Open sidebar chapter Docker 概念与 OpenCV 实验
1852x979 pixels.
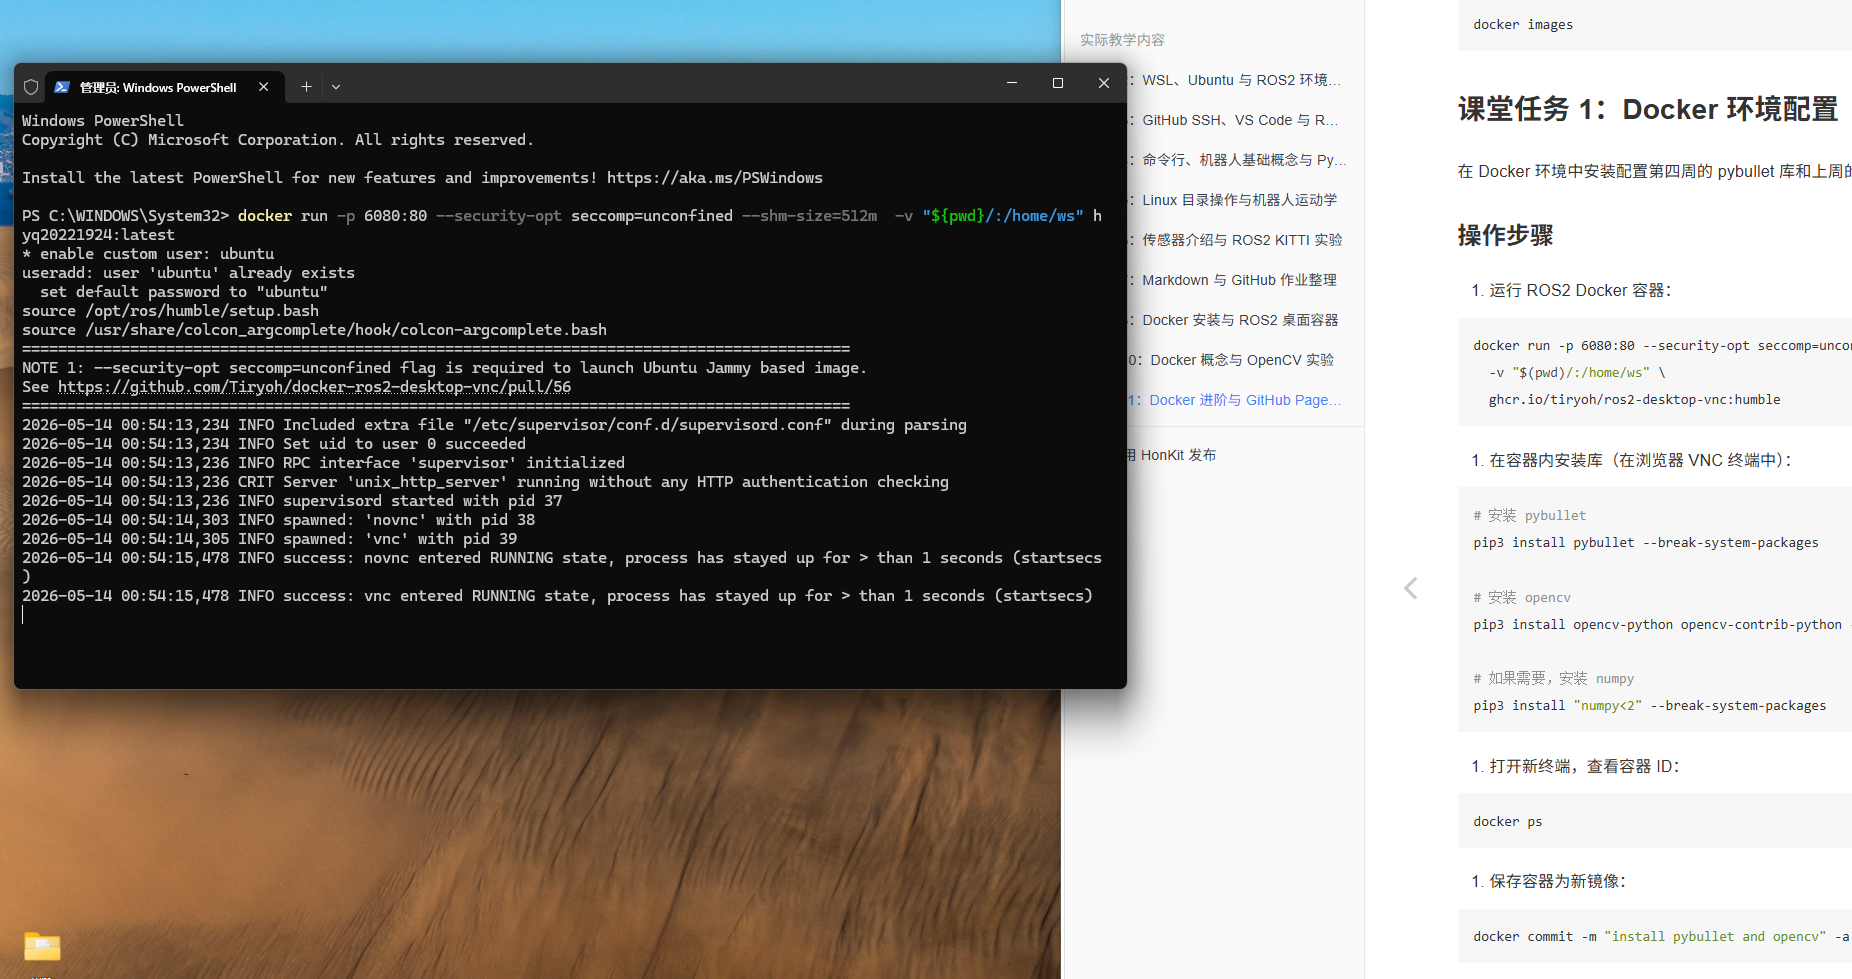point(1242,360)
